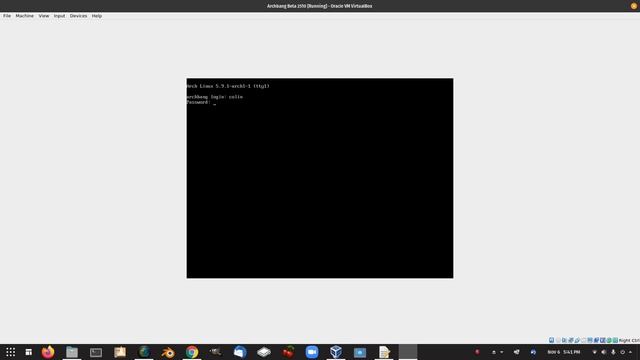This screenshot has height=360, width=640.
Task: Click inside the VM console screen
Action: point(320,178)
